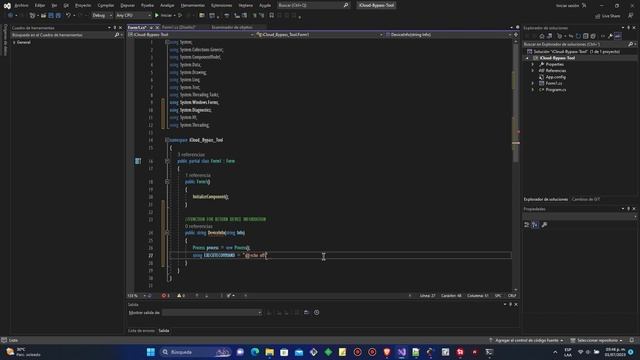640x360 pixels.
Task: Click the refresh icon in Solution Explorer toolbar
Action: [578, 36]
